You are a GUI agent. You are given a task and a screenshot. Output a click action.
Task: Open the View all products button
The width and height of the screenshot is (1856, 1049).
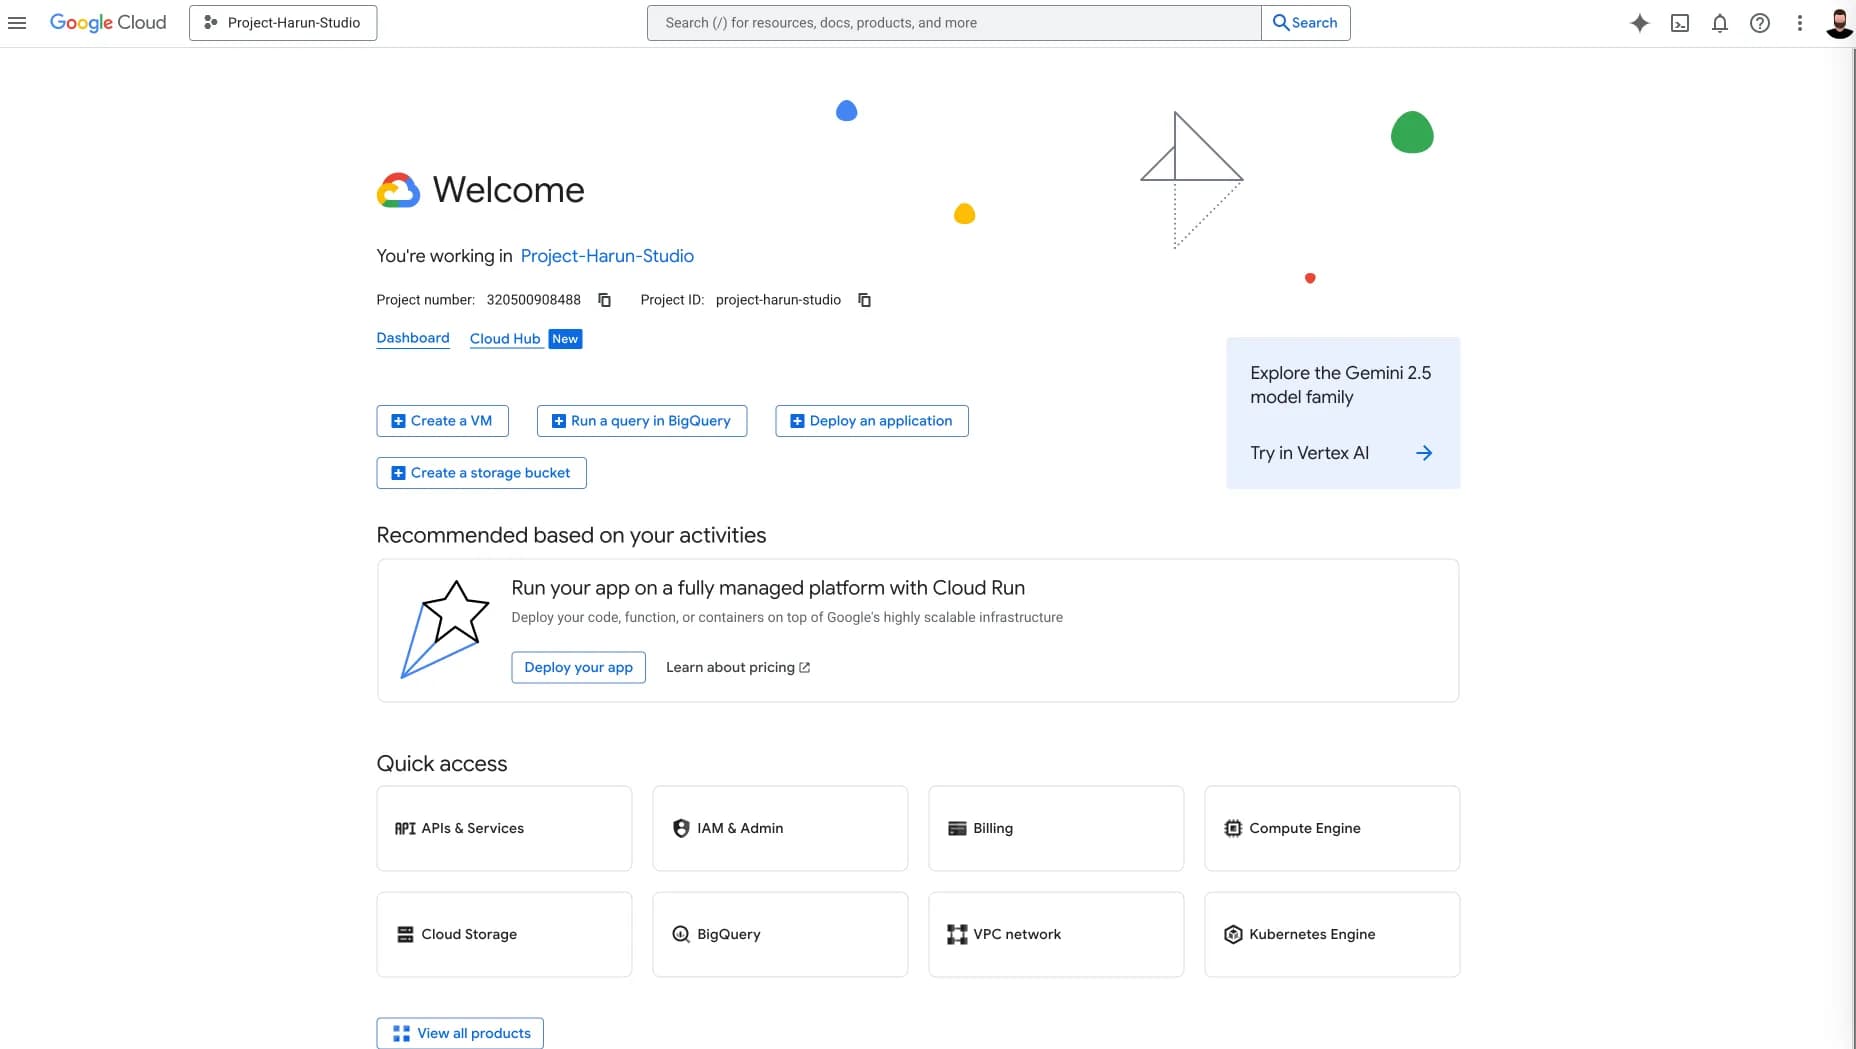click(x=460, y=1033)
